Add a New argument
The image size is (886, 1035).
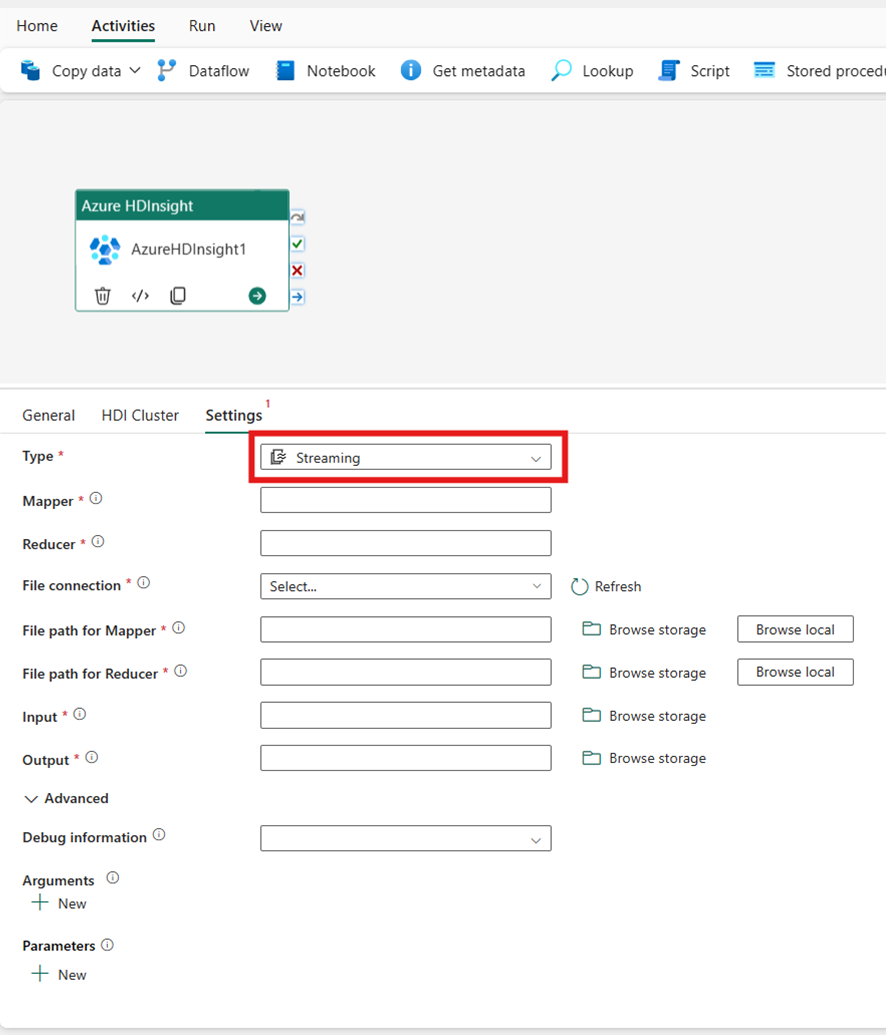pos(59,904)
